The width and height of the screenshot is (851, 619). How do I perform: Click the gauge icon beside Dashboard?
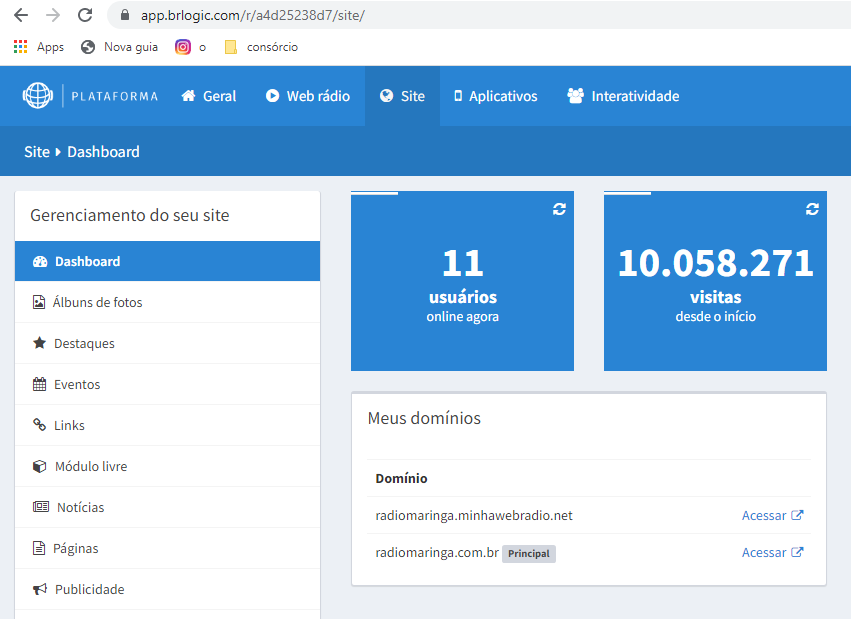(x=40, y=261)
